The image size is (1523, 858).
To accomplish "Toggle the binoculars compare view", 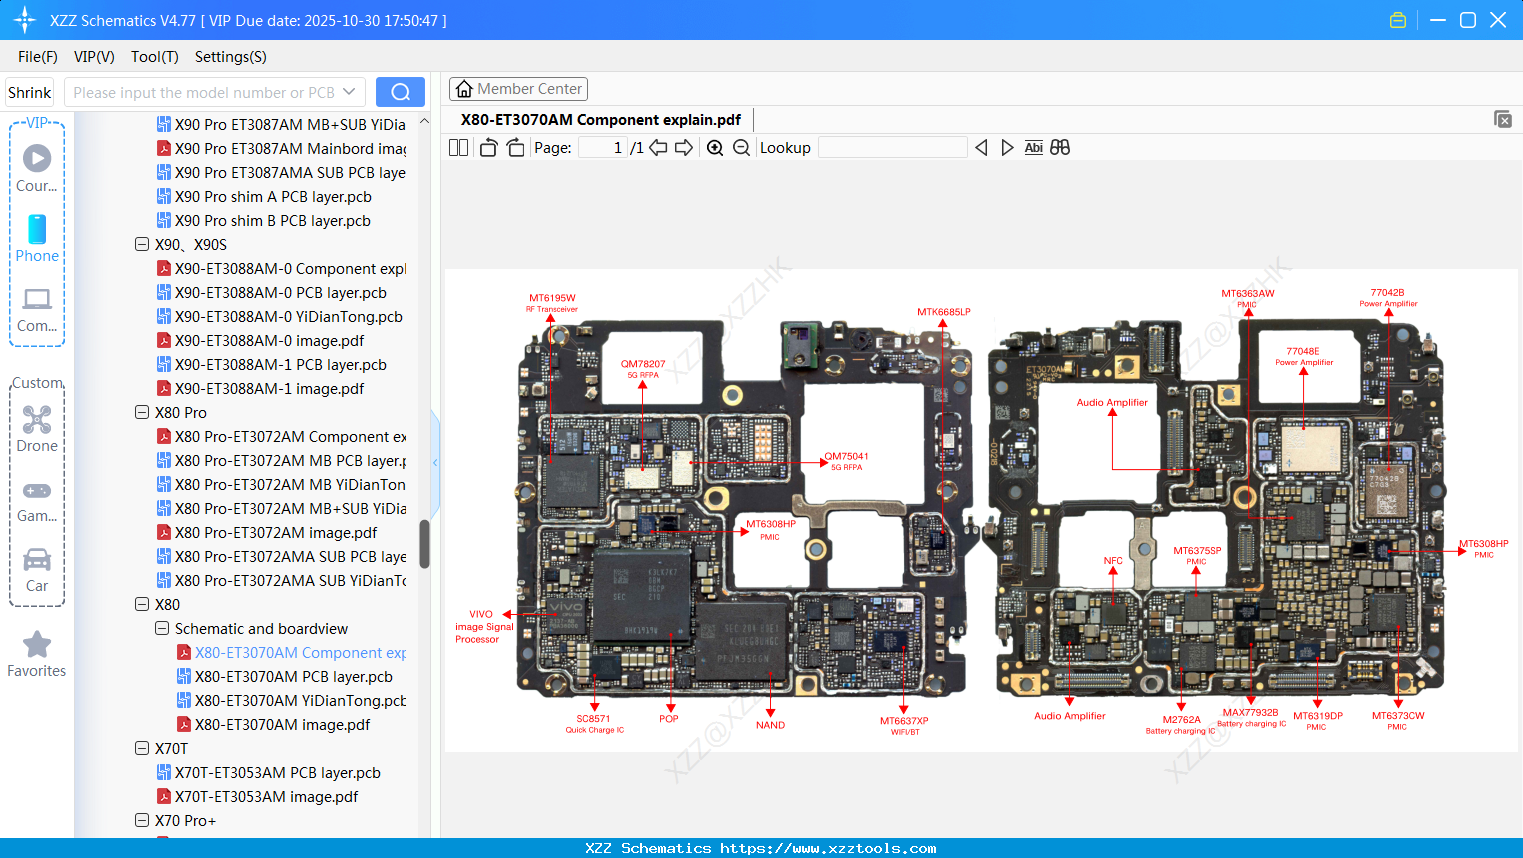I will point(1060,147).
